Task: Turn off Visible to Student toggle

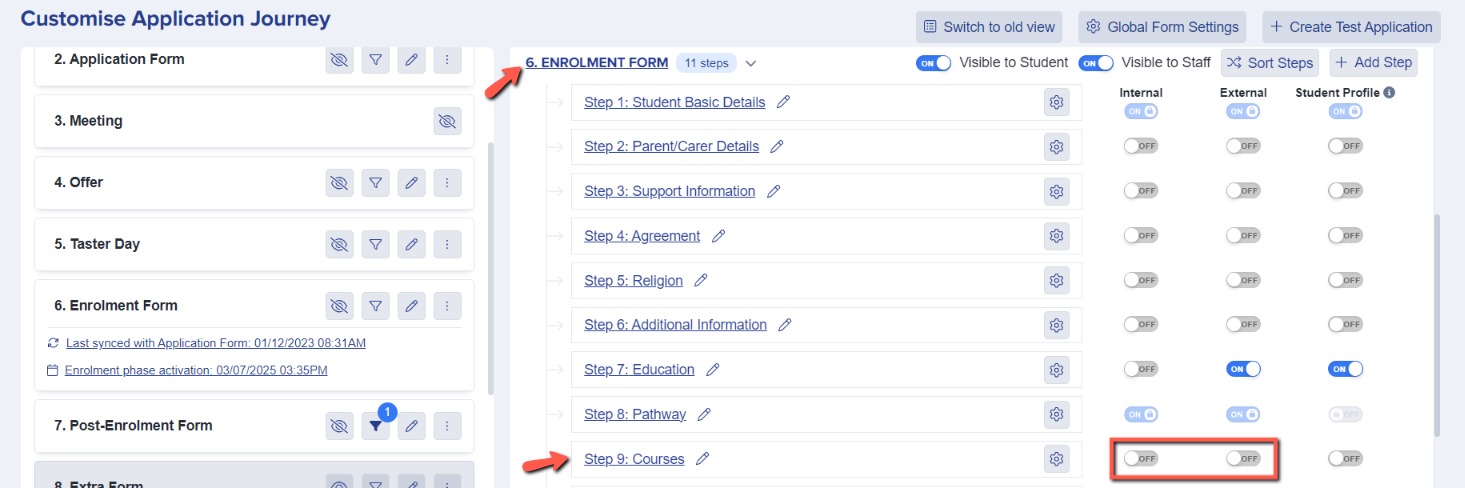Action: [933, 63]
